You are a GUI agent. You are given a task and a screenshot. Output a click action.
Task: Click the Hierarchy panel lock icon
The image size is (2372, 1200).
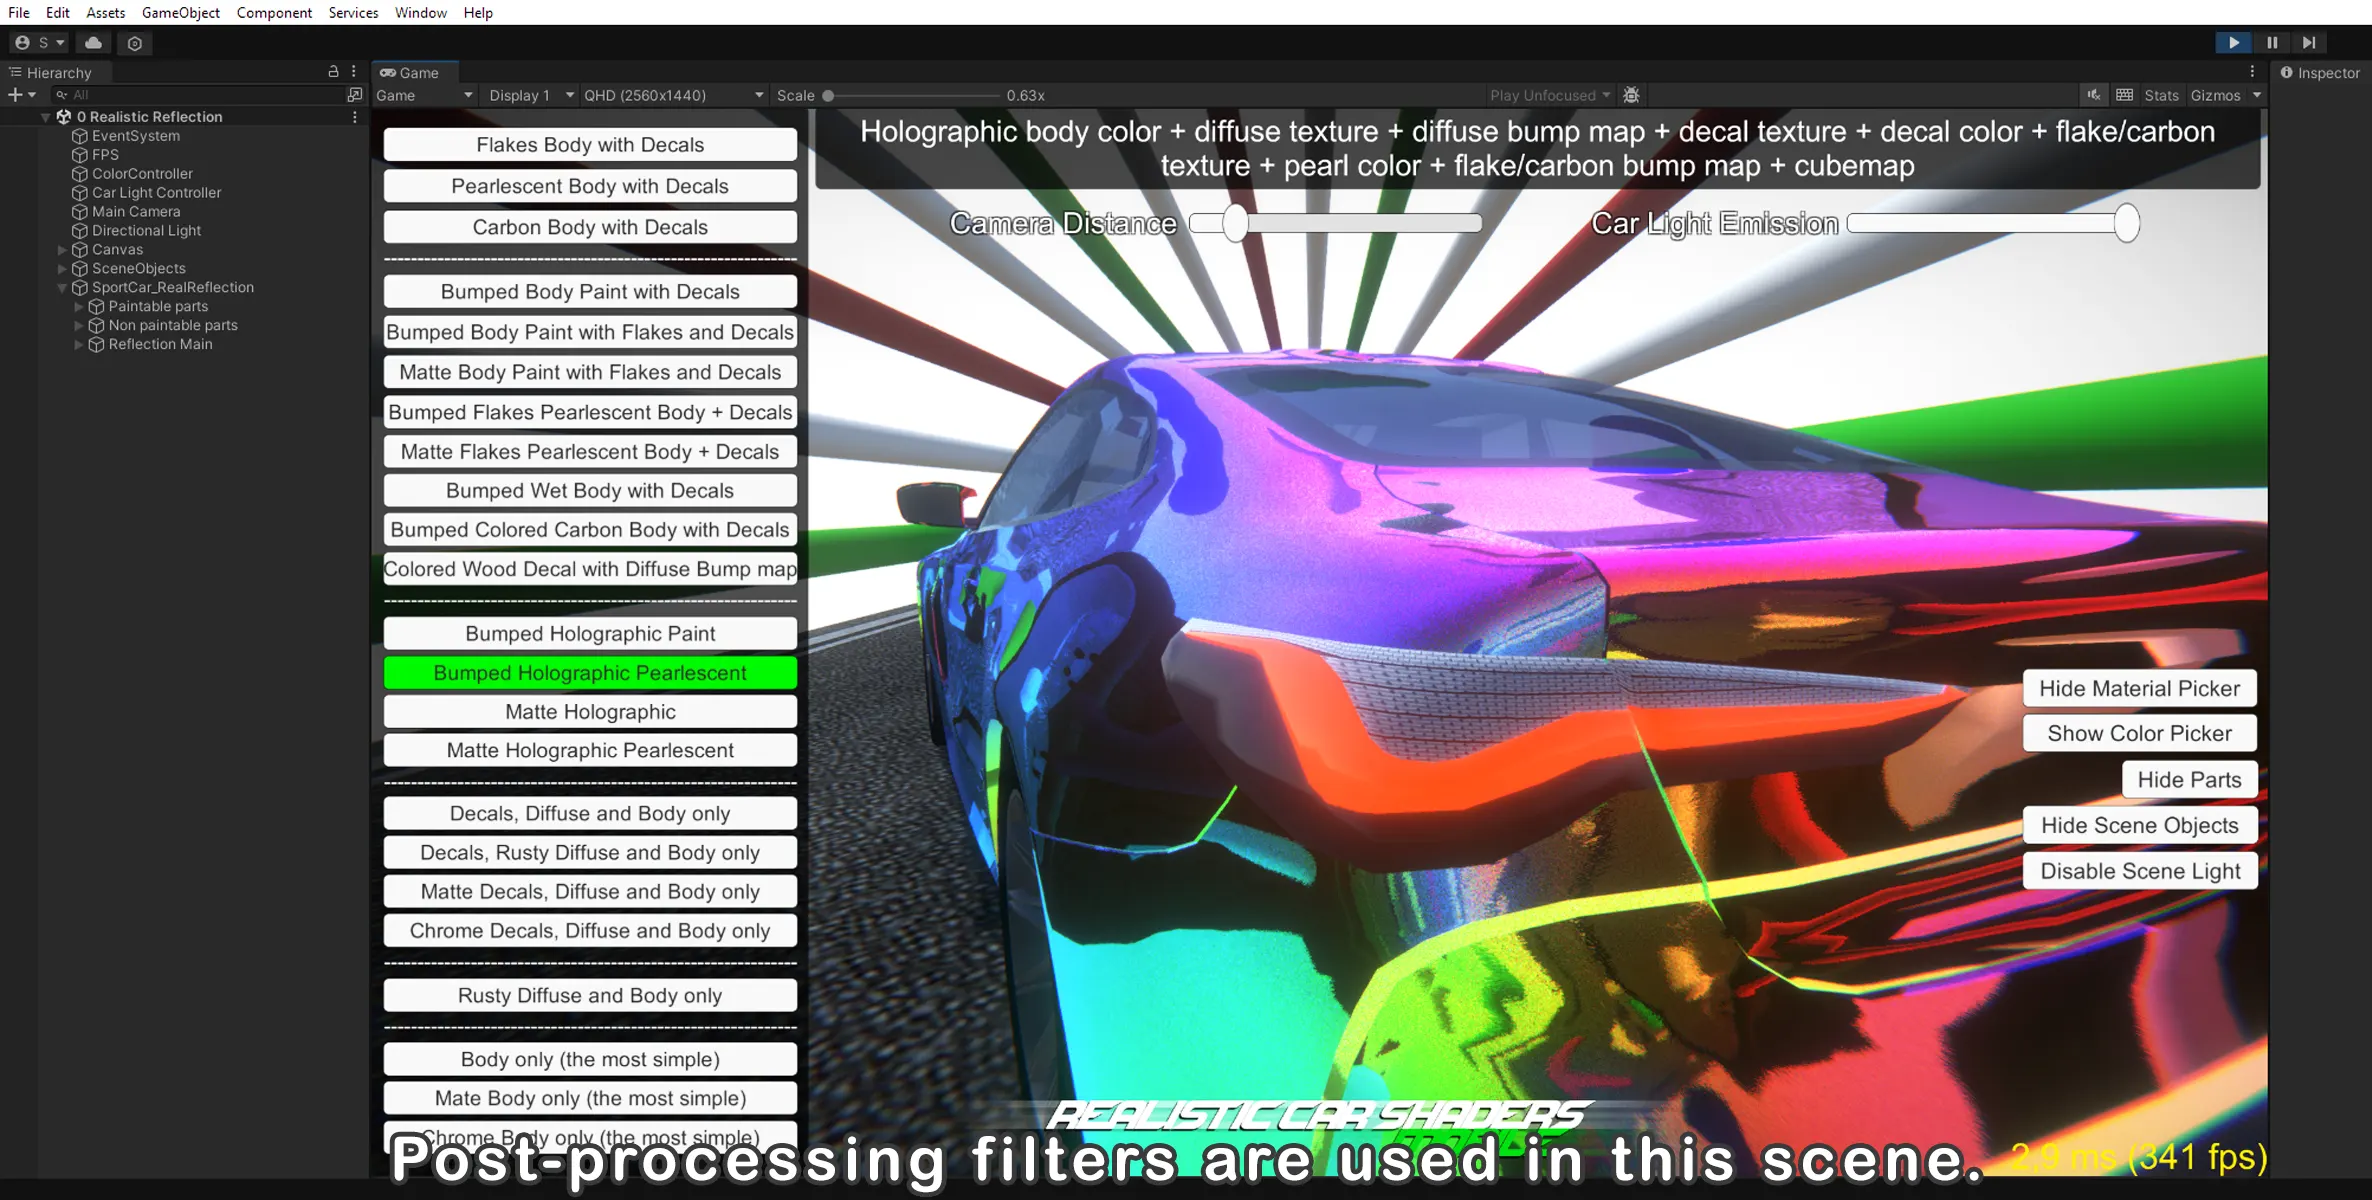pos(333,72)
